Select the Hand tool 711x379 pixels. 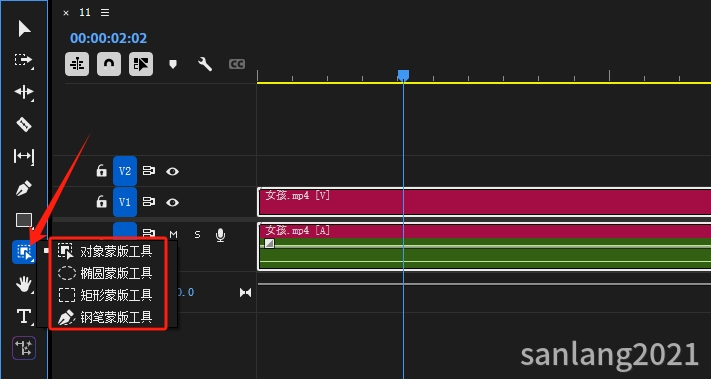[24, 285]
